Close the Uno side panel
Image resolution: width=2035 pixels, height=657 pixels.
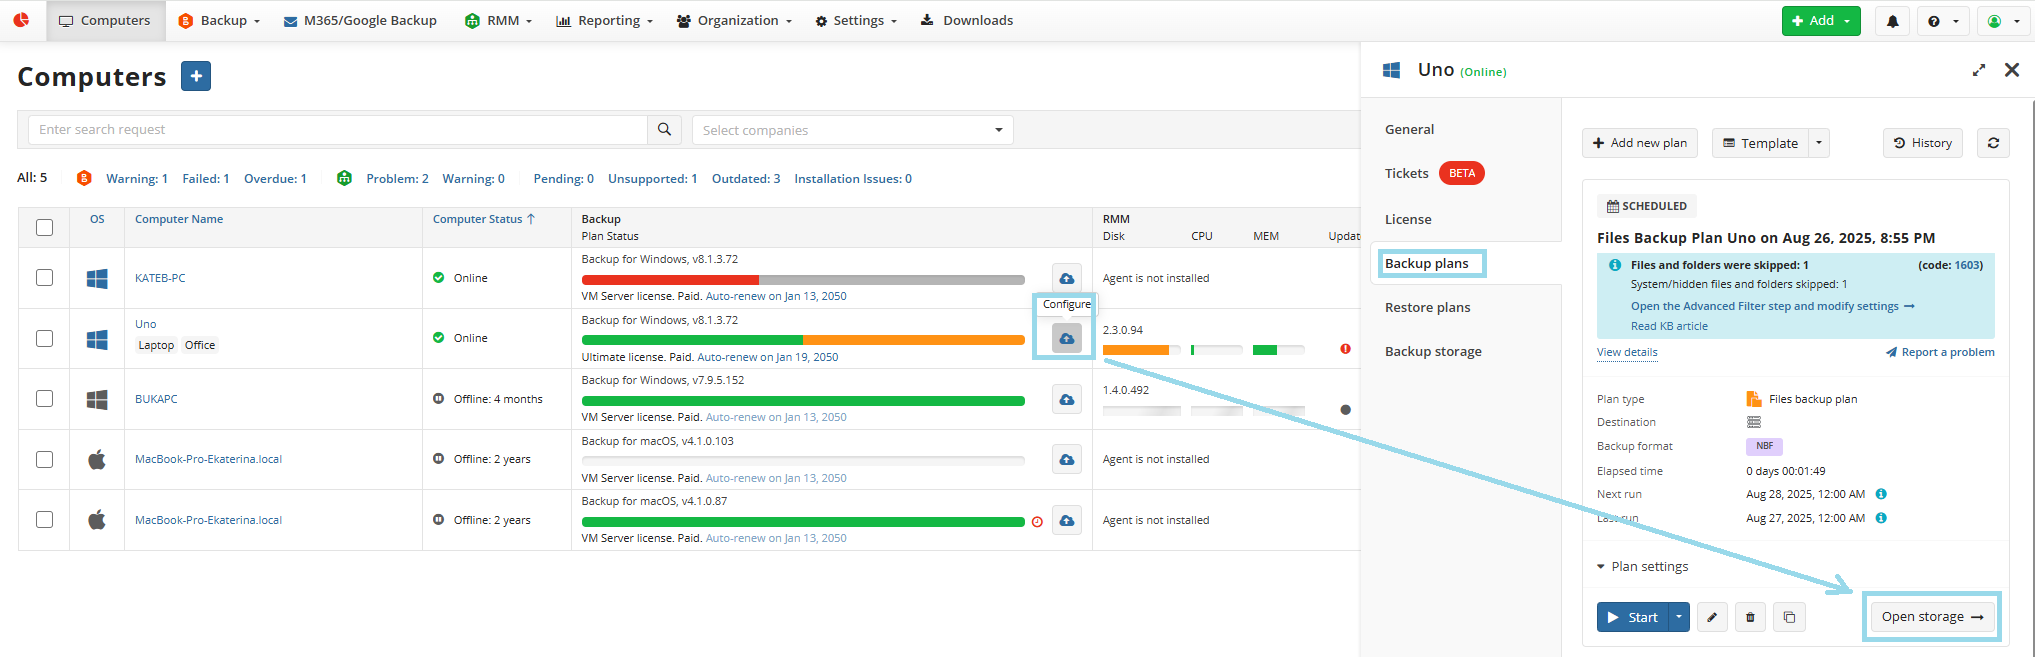(x=2012, y=70)
